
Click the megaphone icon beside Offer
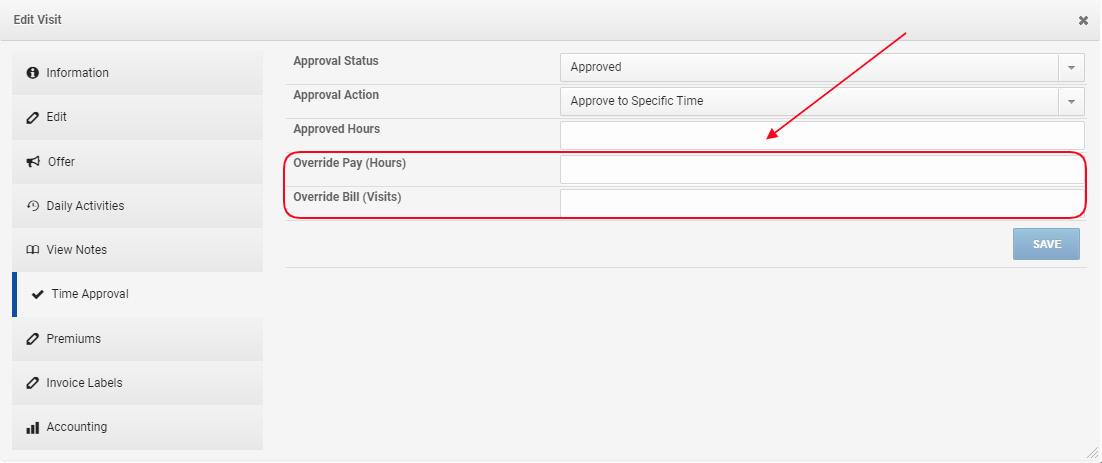32,162
